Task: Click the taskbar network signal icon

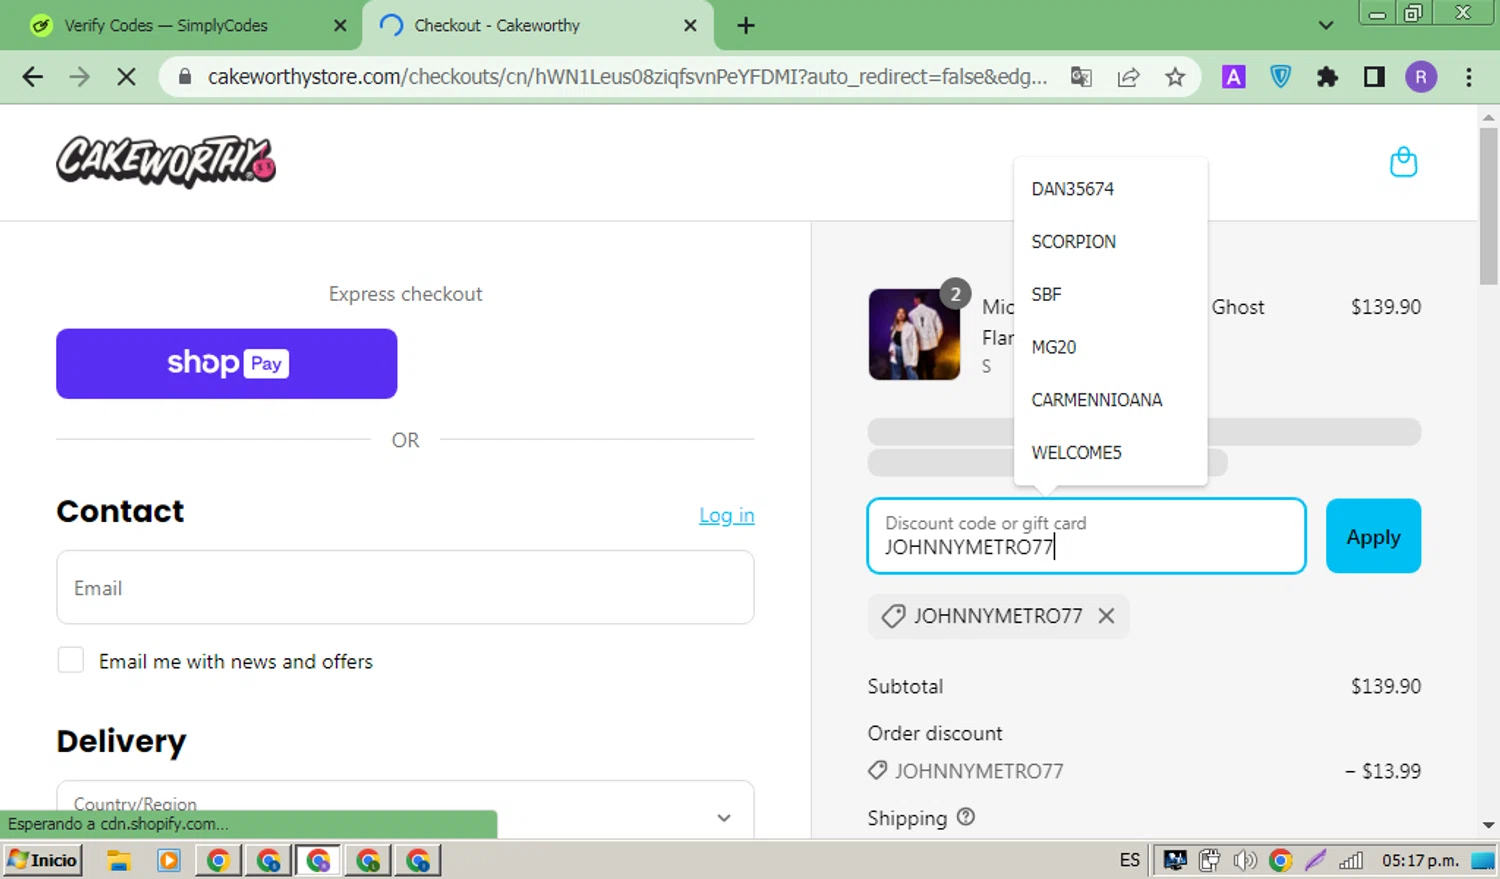Action: click(1351, 860)
